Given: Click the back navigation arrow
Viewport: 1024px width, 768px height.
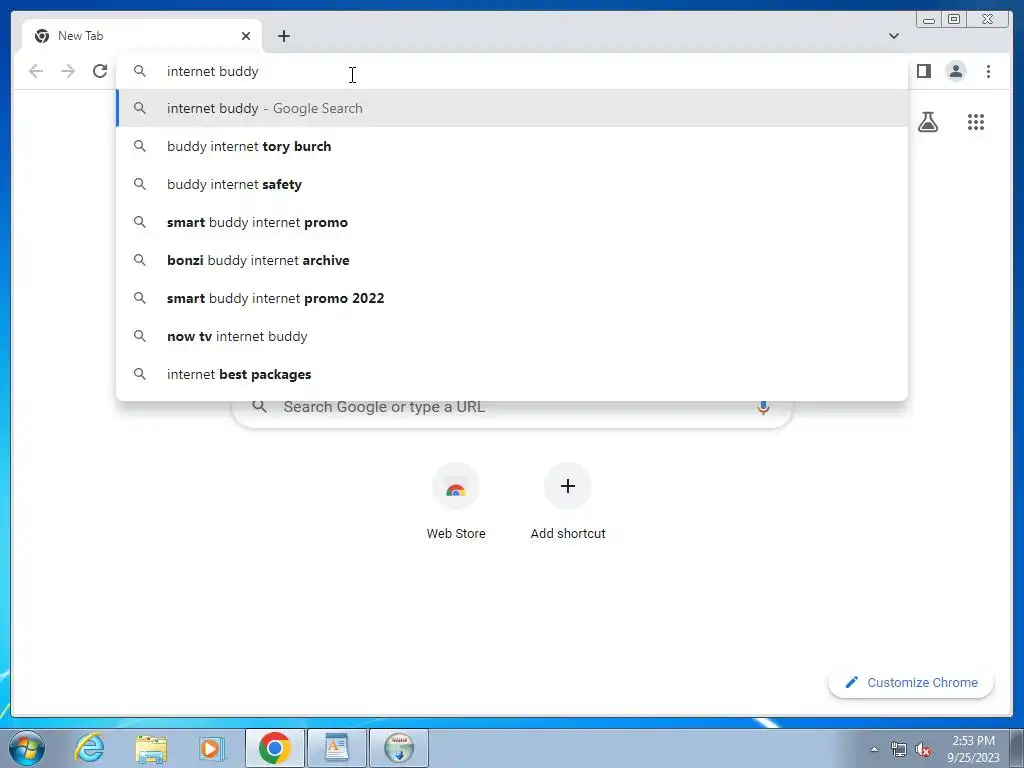Looking at the screenshot, I should (x=36, y=71).
